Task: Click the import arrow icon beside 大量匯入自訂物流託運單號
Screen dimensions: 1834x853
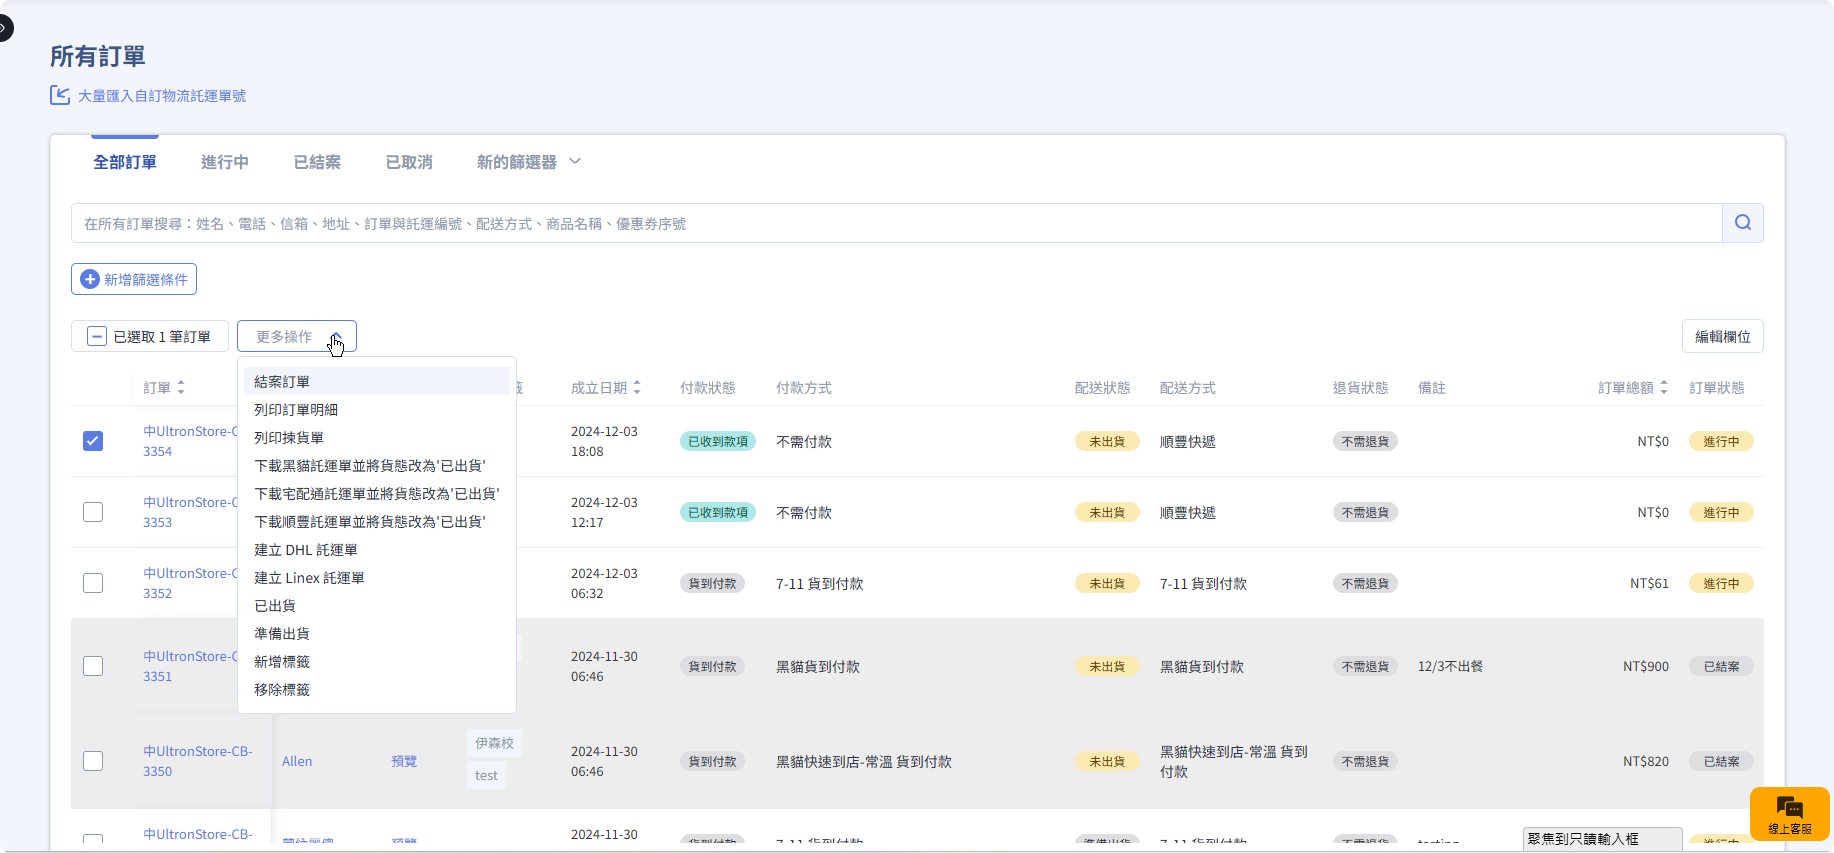Action: (60, 95)
